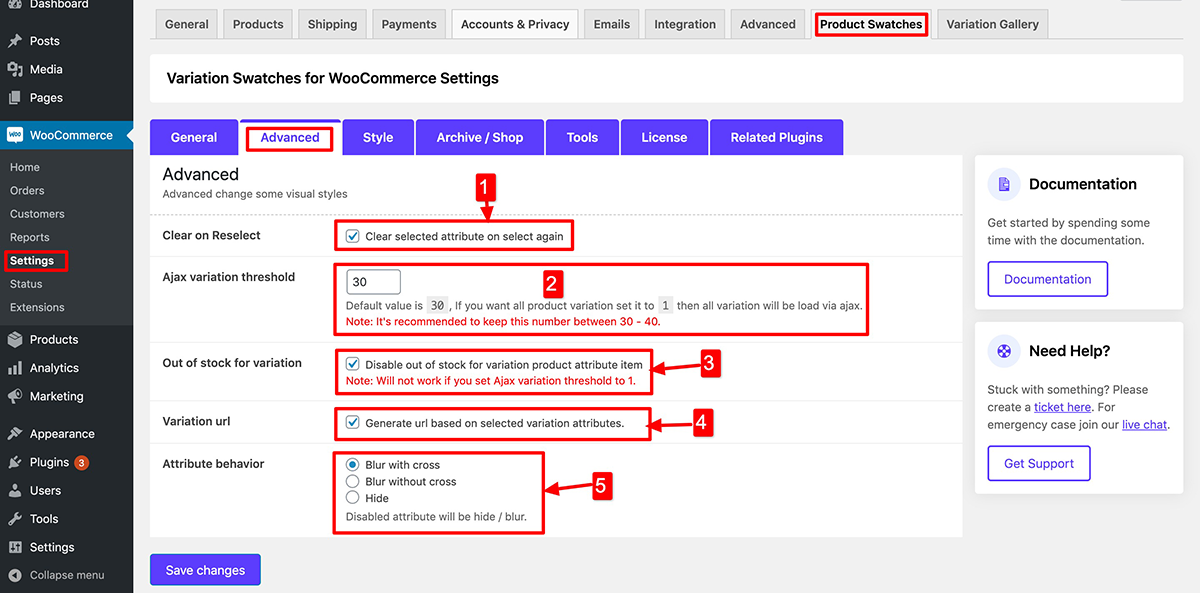1200x593 pixels.
Task: Click the Documentation button
Action: click(x=1048, y=279)
